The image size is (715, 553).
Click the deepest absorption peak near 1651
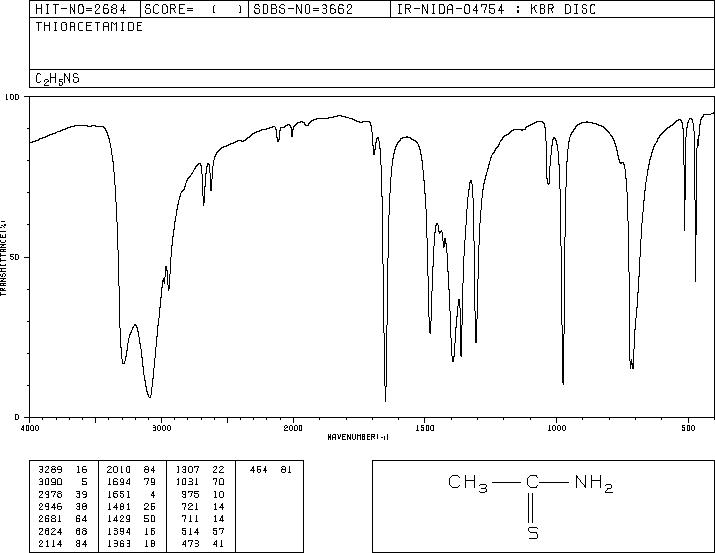point(386,400)
